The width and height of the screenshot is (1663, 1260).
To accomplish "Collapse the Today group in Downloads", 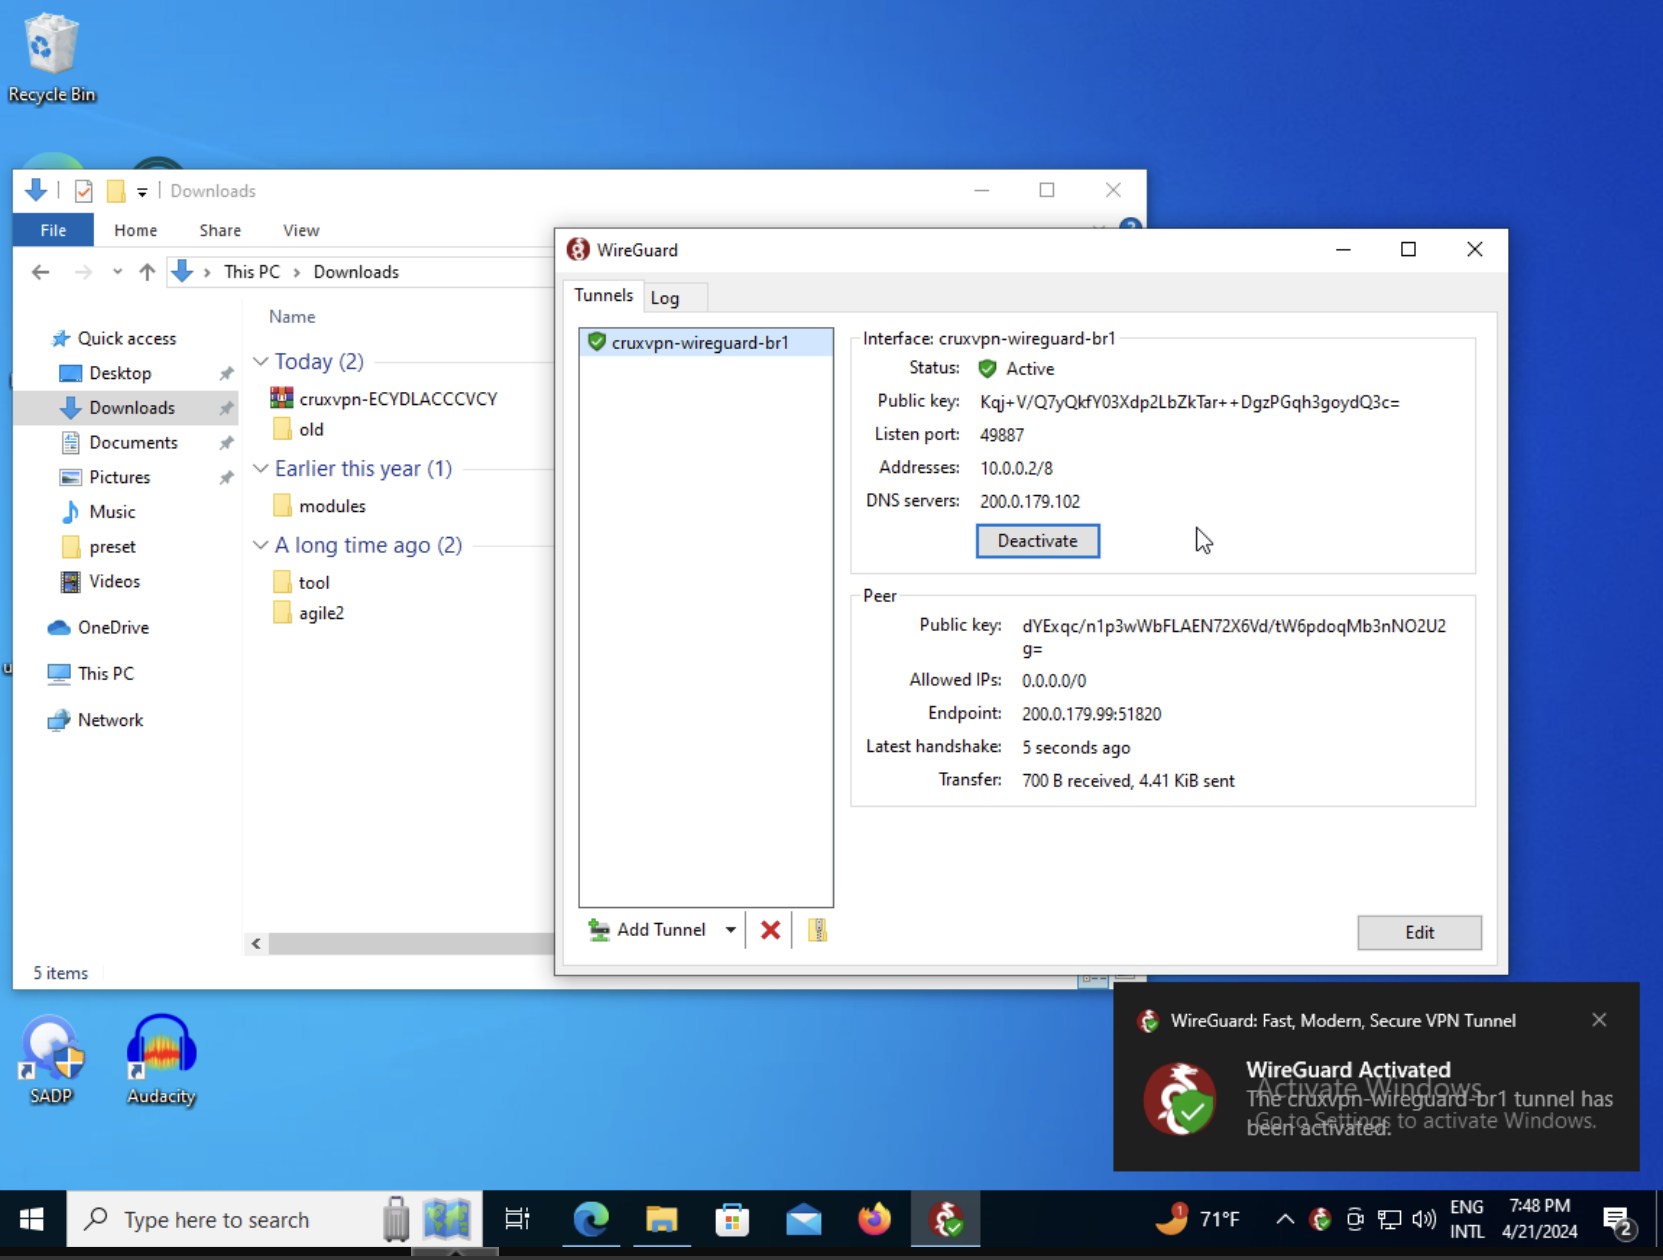I will pos(261,361).
